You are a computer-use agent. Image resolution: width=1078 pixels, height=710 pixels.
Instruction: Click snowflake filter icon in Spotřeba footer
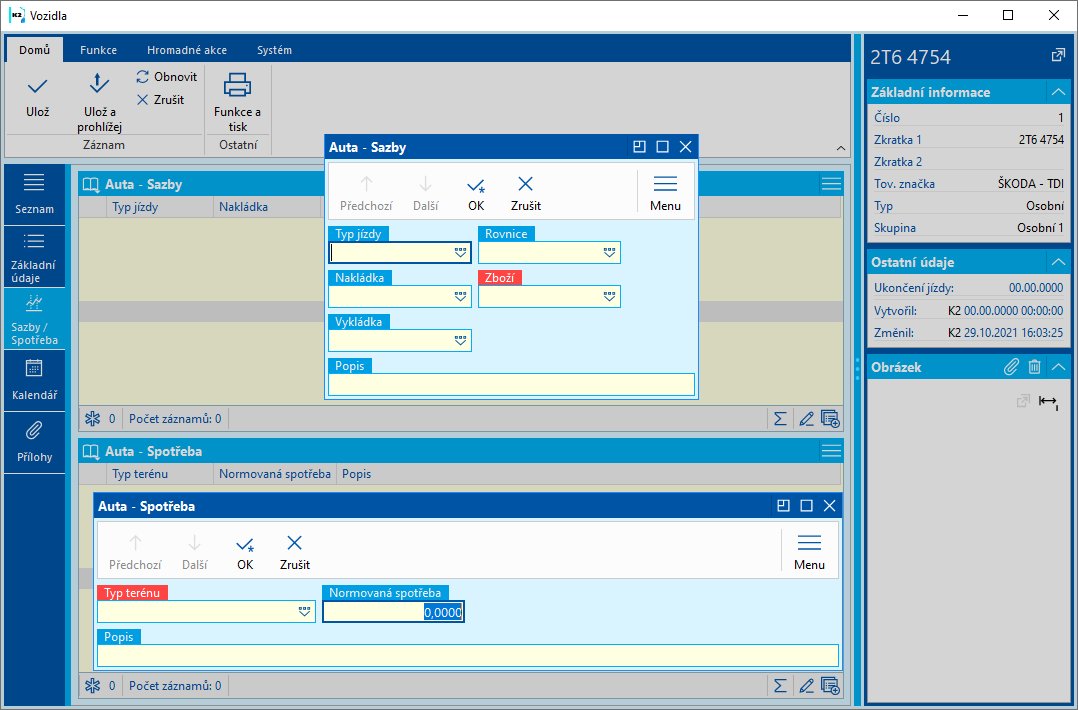92,685
